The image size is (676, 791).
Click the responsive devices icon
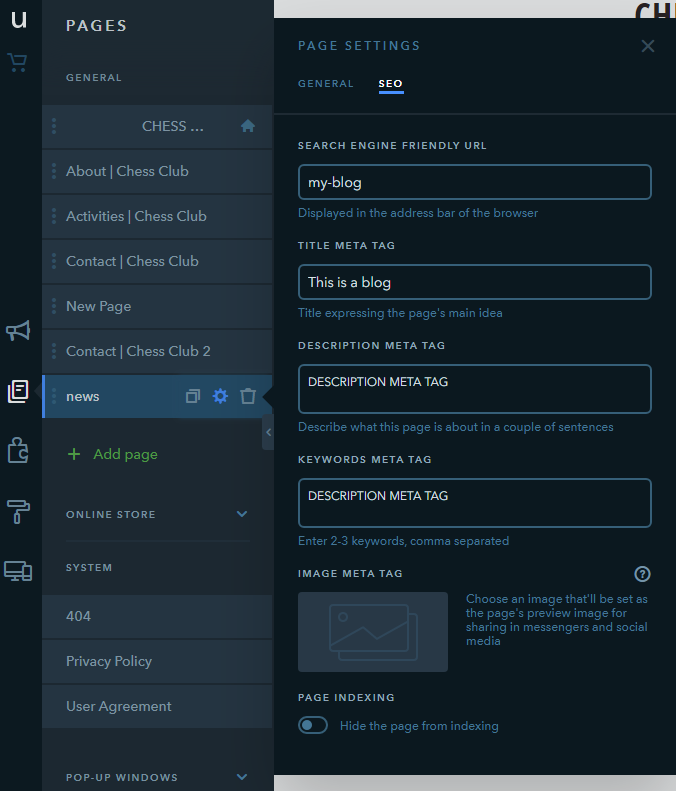pyautogui.click(x=18, y=571)
